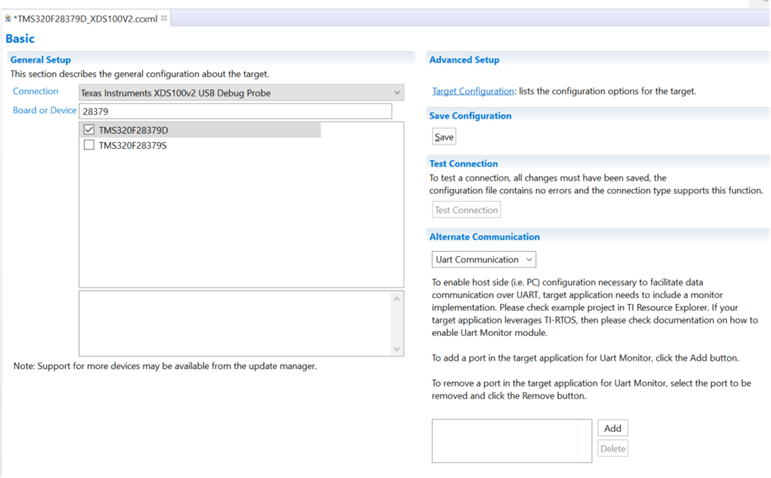Open the Uart Communication dropdown
The width and height of the screenshot is (771, 478).
(484, 260)
